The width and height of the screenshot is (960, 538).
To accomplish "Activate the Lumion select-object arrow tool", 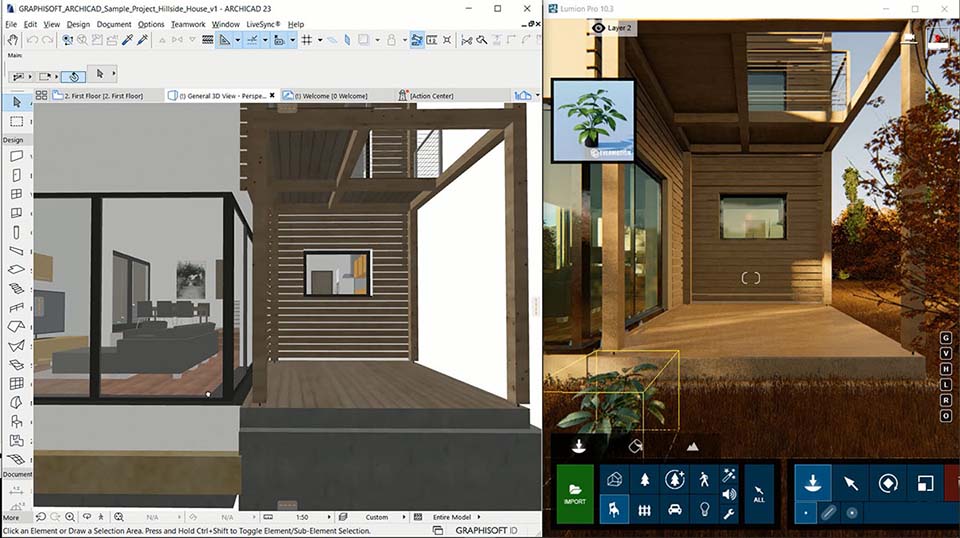I will (x=850, y=483).
